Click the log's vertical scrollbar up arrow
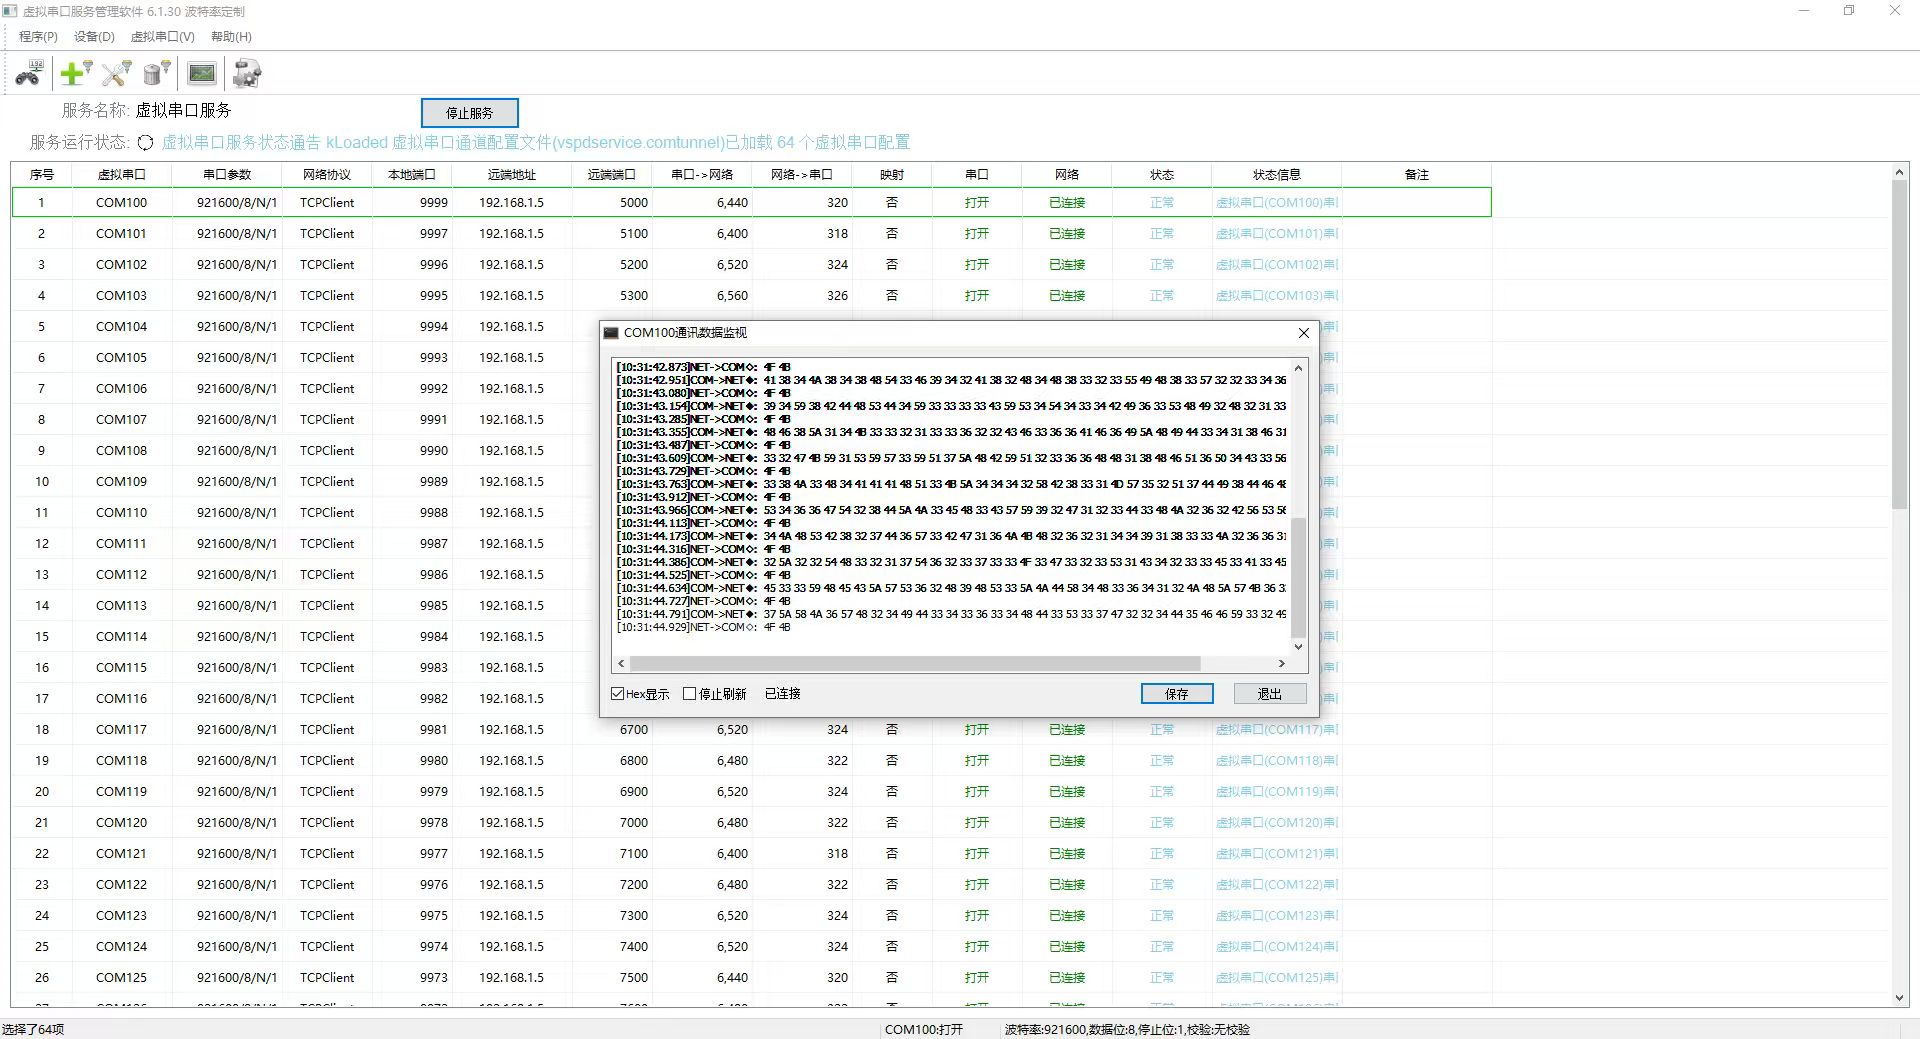This screenshot has height=1039, width=1920. [x=1298, y=369]
